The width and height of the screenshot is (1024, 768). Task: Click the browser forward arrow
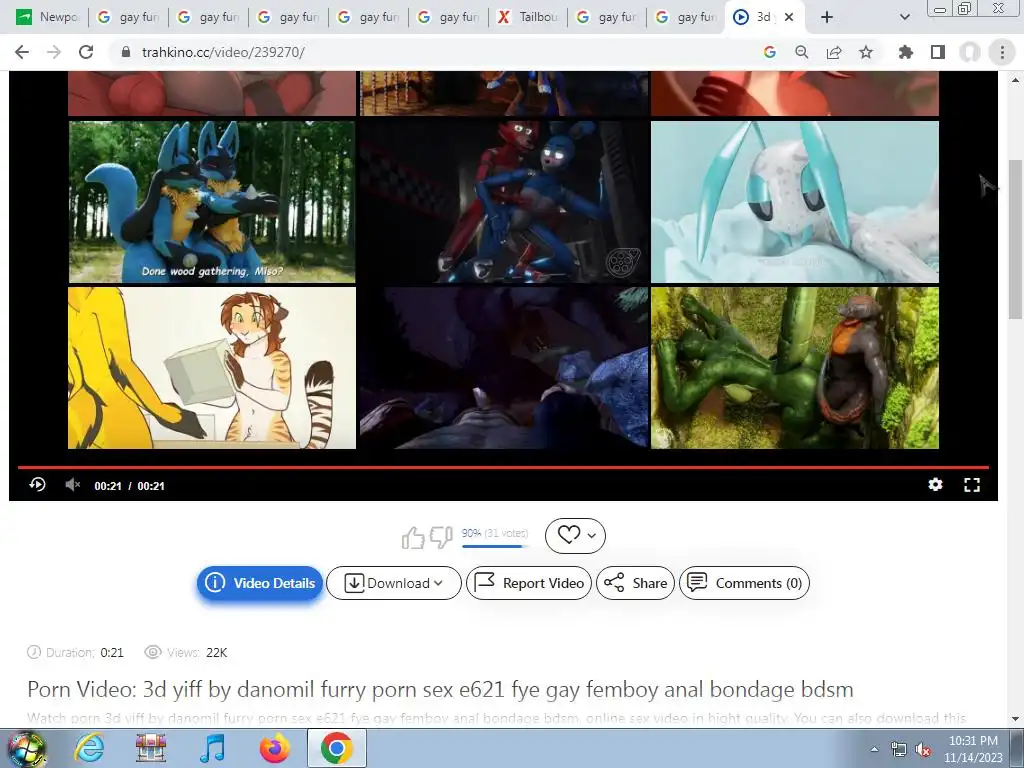(x=54, y=52)
